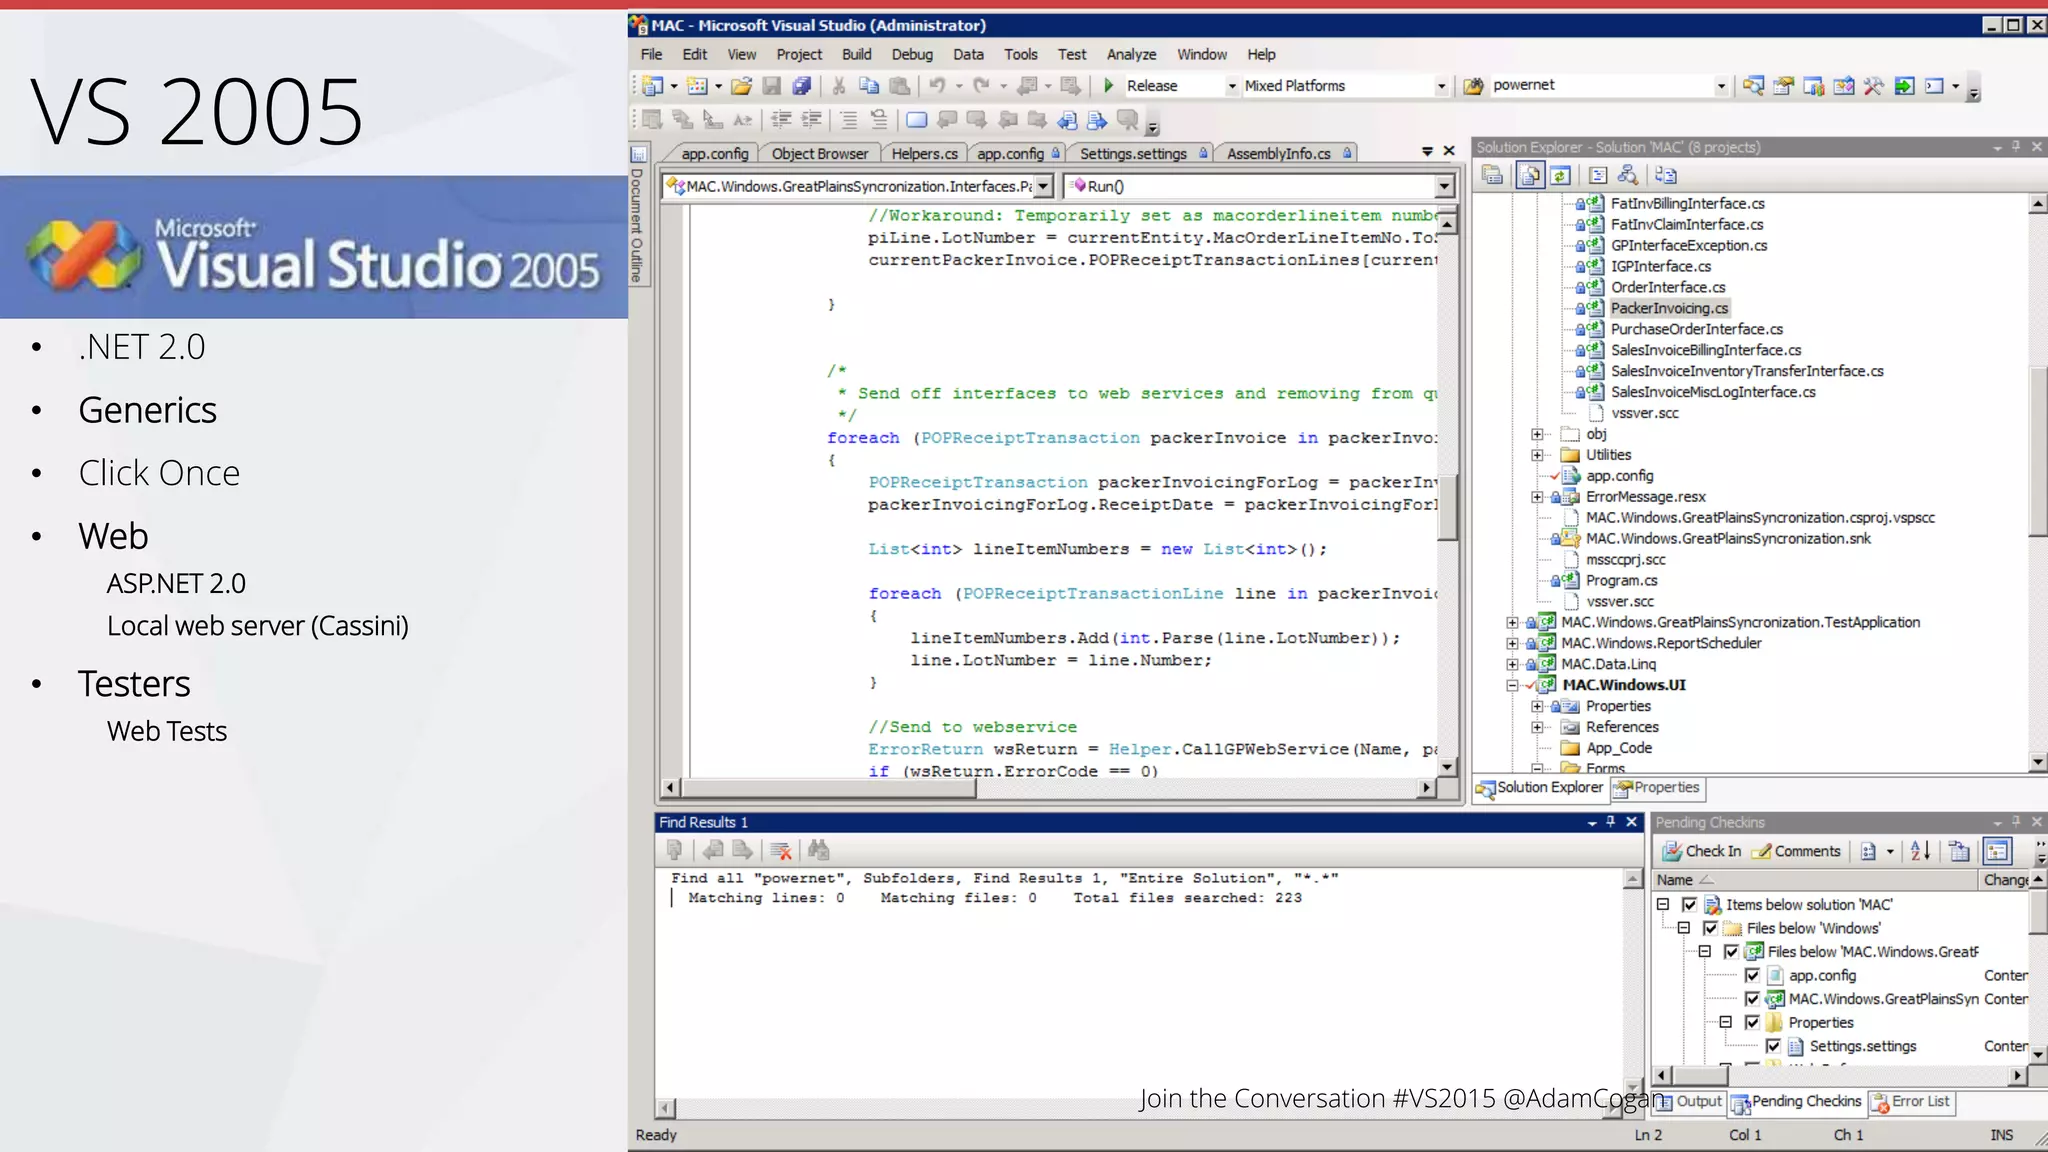Expand the Utilities folder node
Image resolution: width=2048 pixels, height=1152 pixels.
pyautogui.click(x=1538, y=455)
